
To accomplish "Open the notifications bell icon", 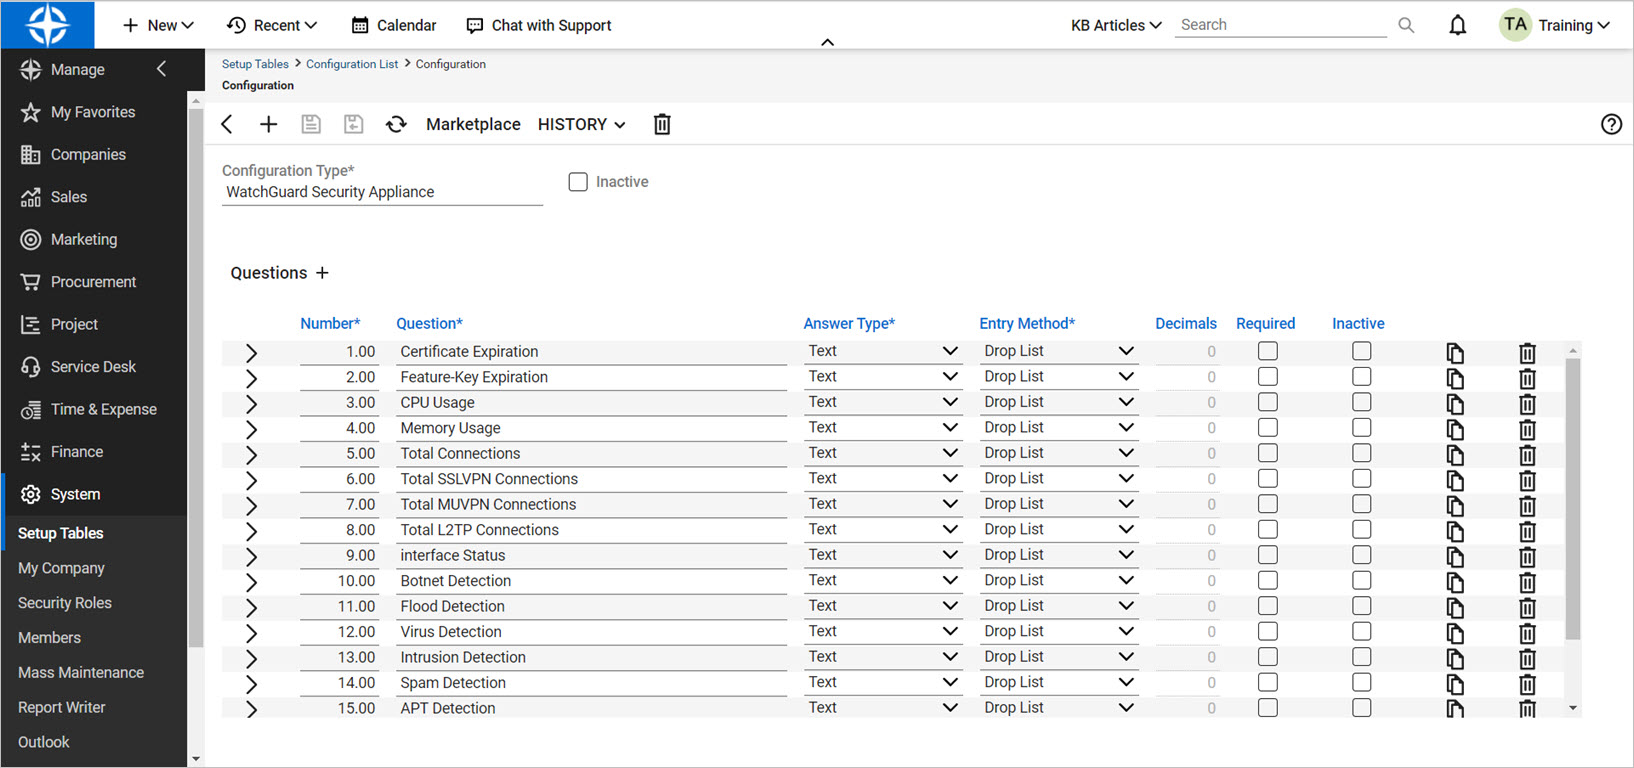I will click(x=1457, y=26).
